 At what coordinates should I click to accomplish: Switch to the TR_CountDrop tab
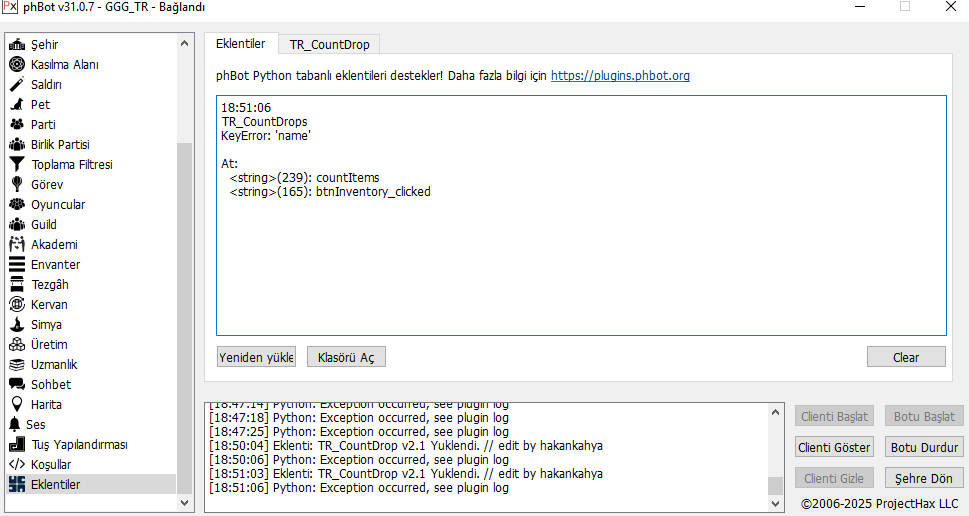coord(329,44)
